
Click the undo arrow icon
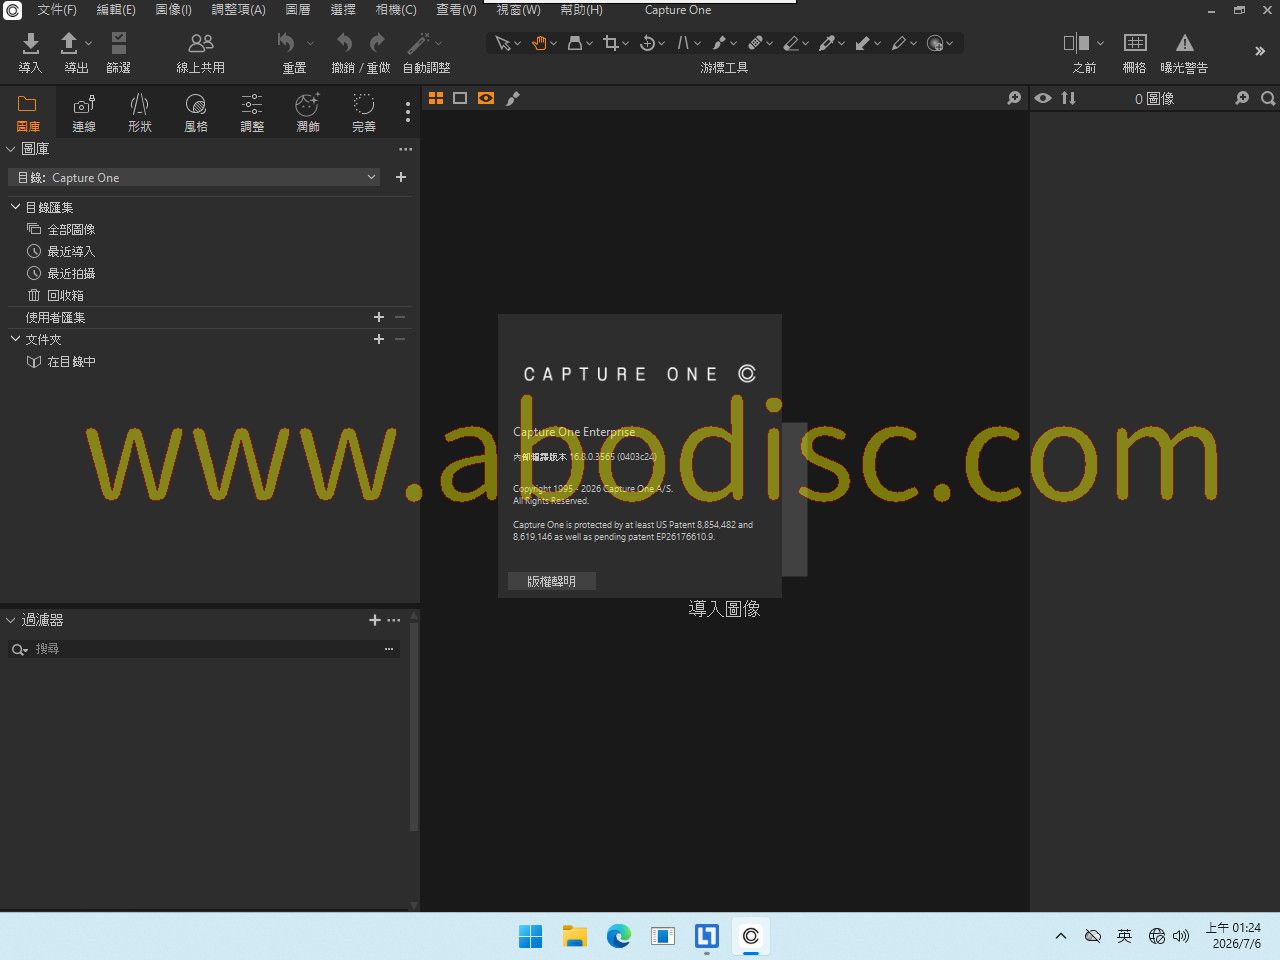coord(344,43)
